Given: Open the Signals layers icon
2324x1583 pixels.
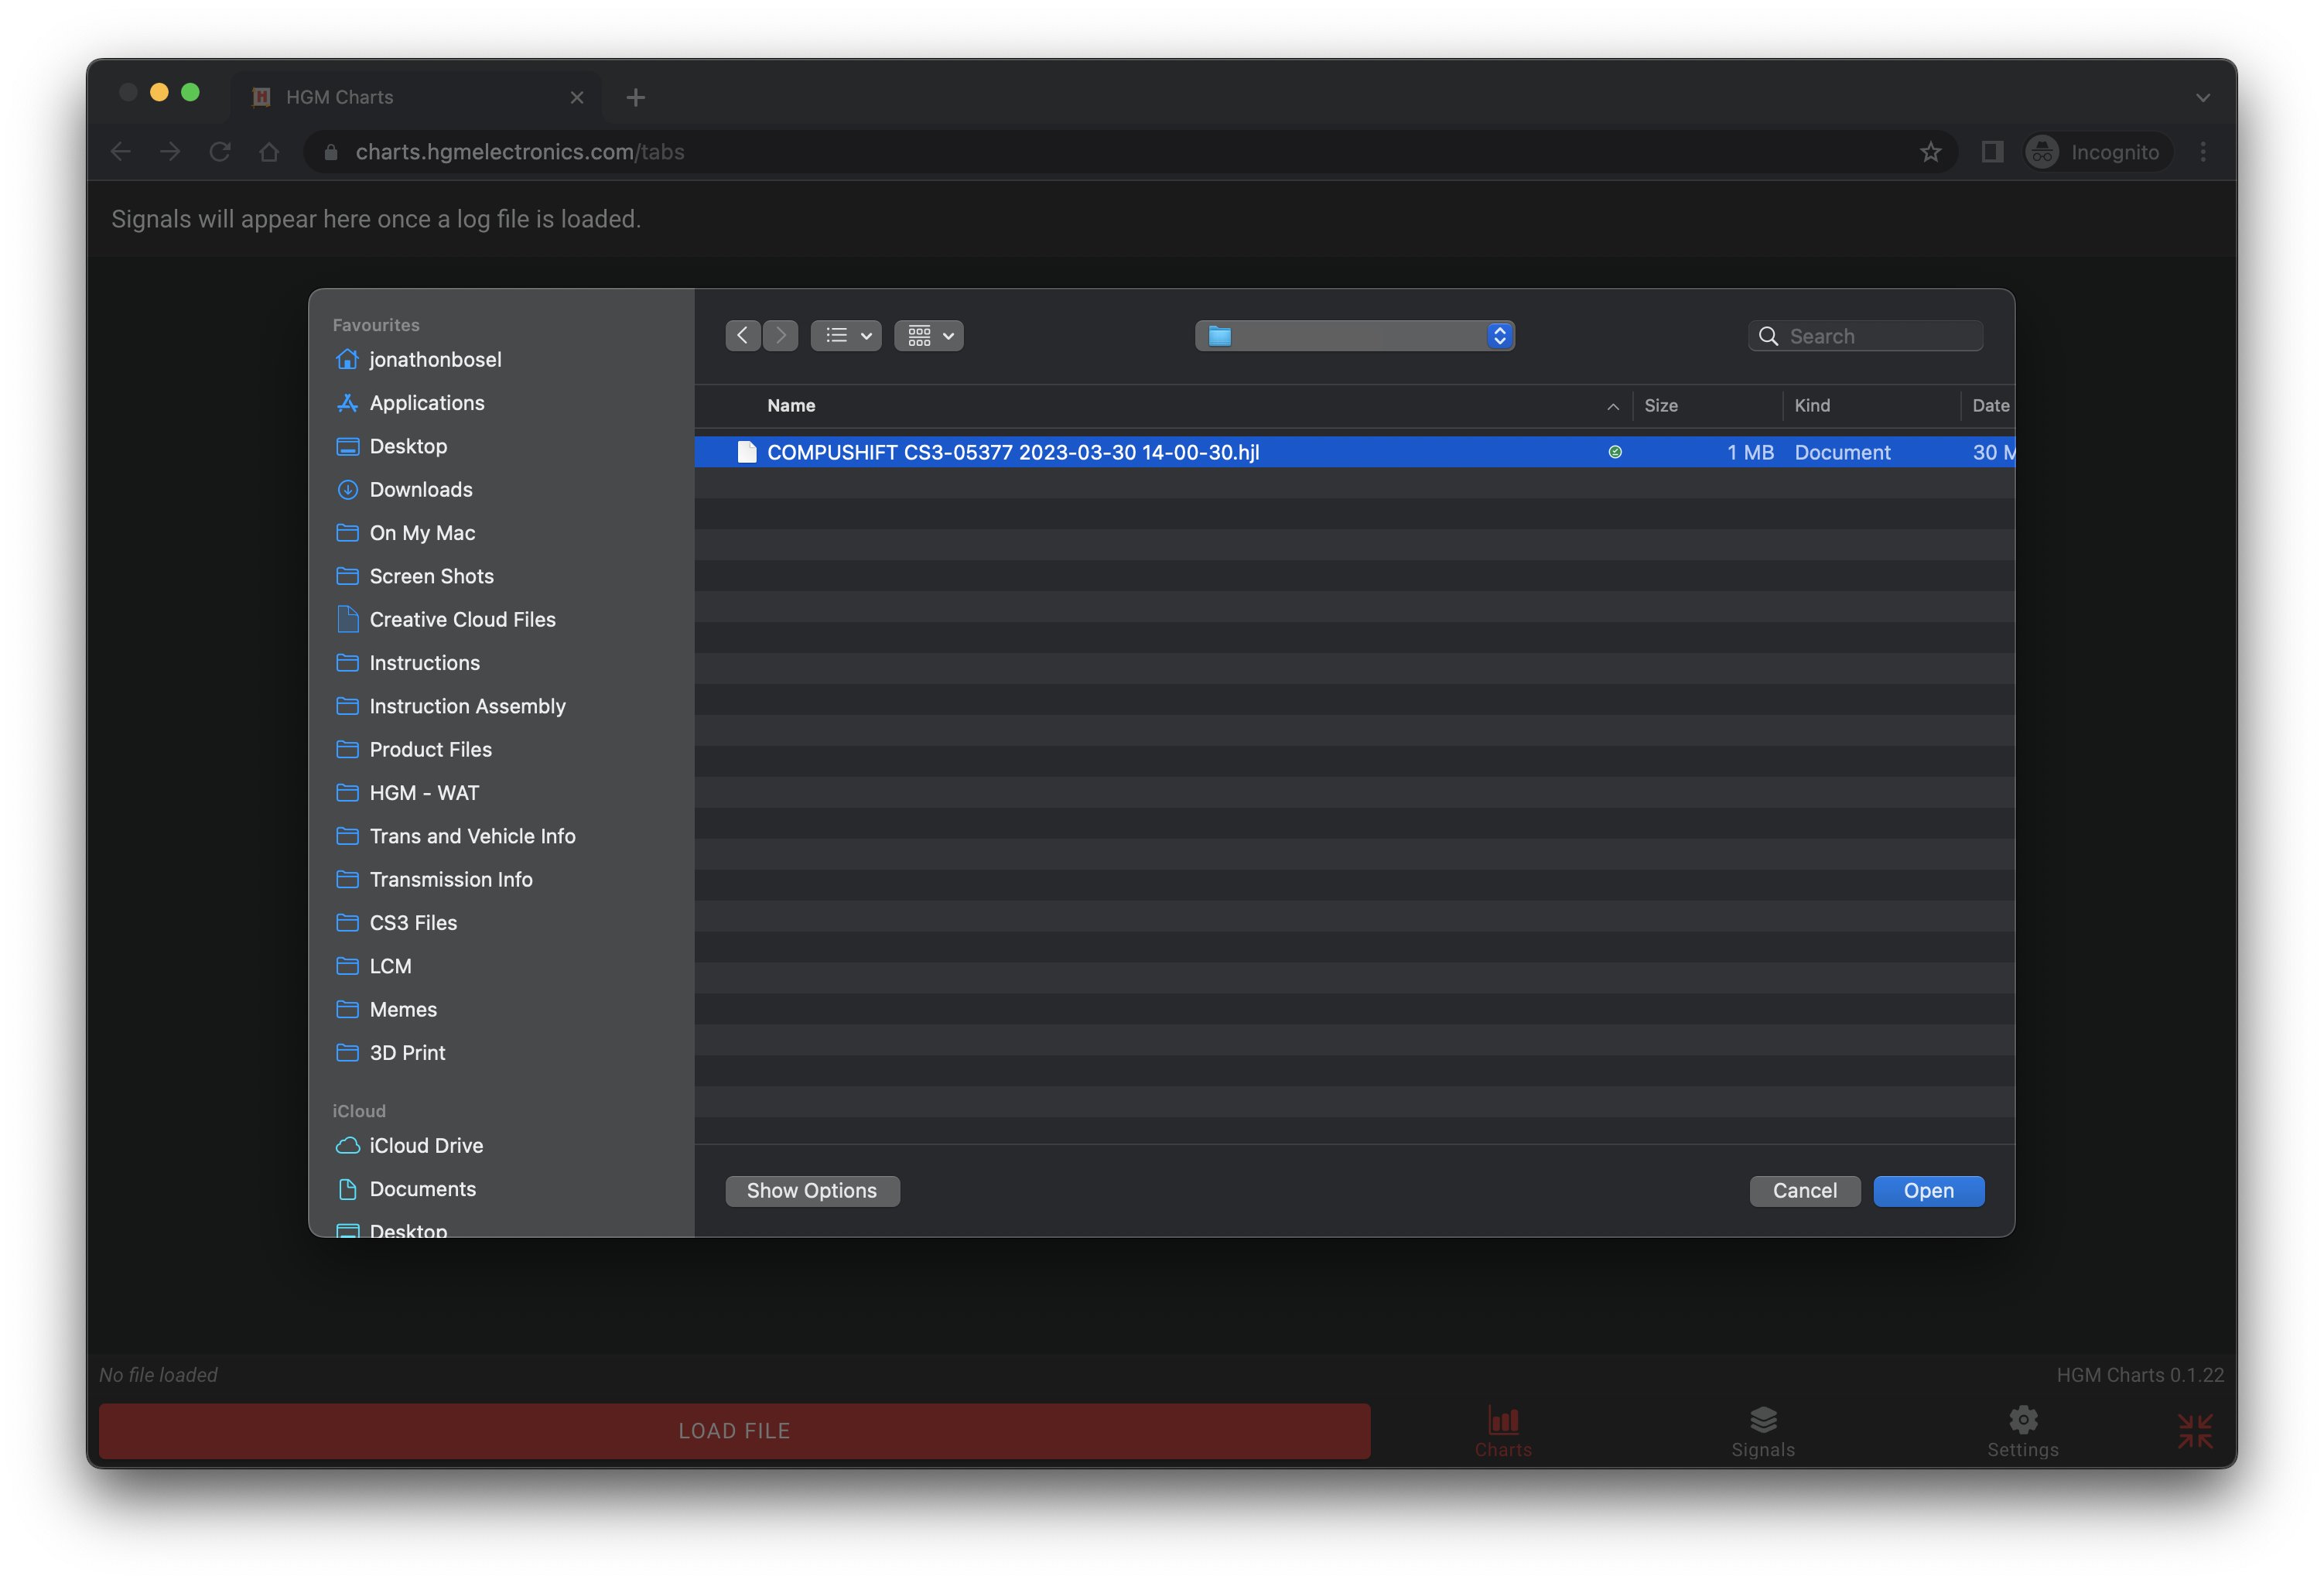Looking at the screenshot, I should (x=1763, y=1431).
